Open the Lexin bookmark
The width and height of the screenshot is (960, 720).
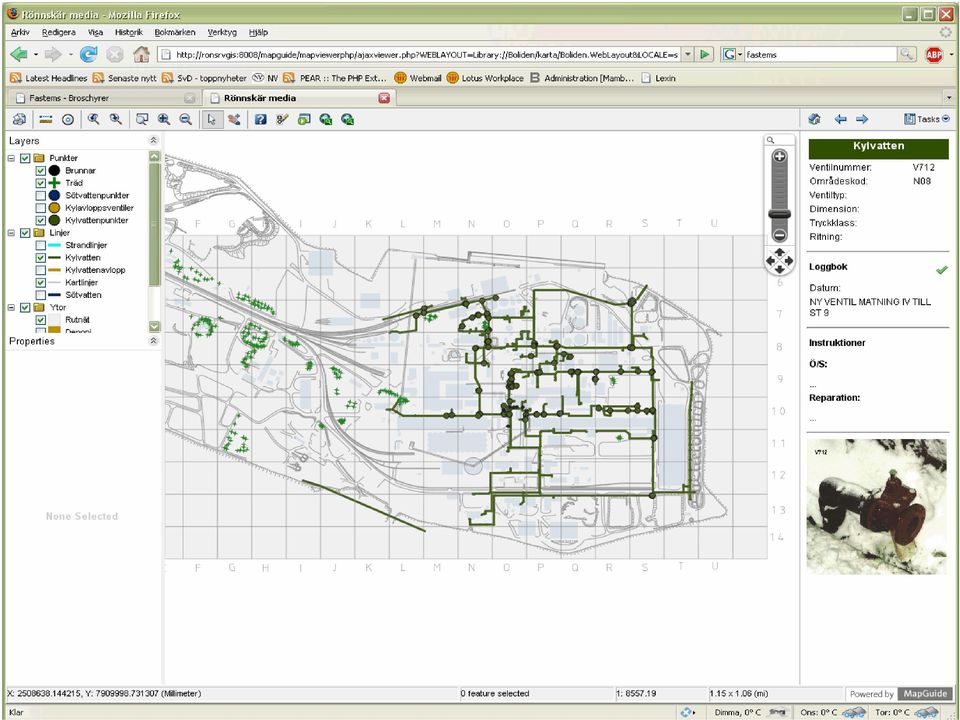(658, 78)
